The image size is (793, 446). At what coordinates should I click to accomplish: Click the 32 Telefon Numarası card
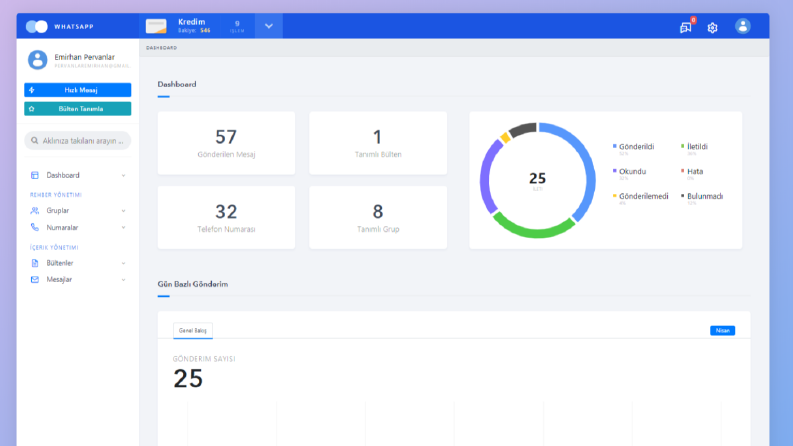tap(226, 217)
